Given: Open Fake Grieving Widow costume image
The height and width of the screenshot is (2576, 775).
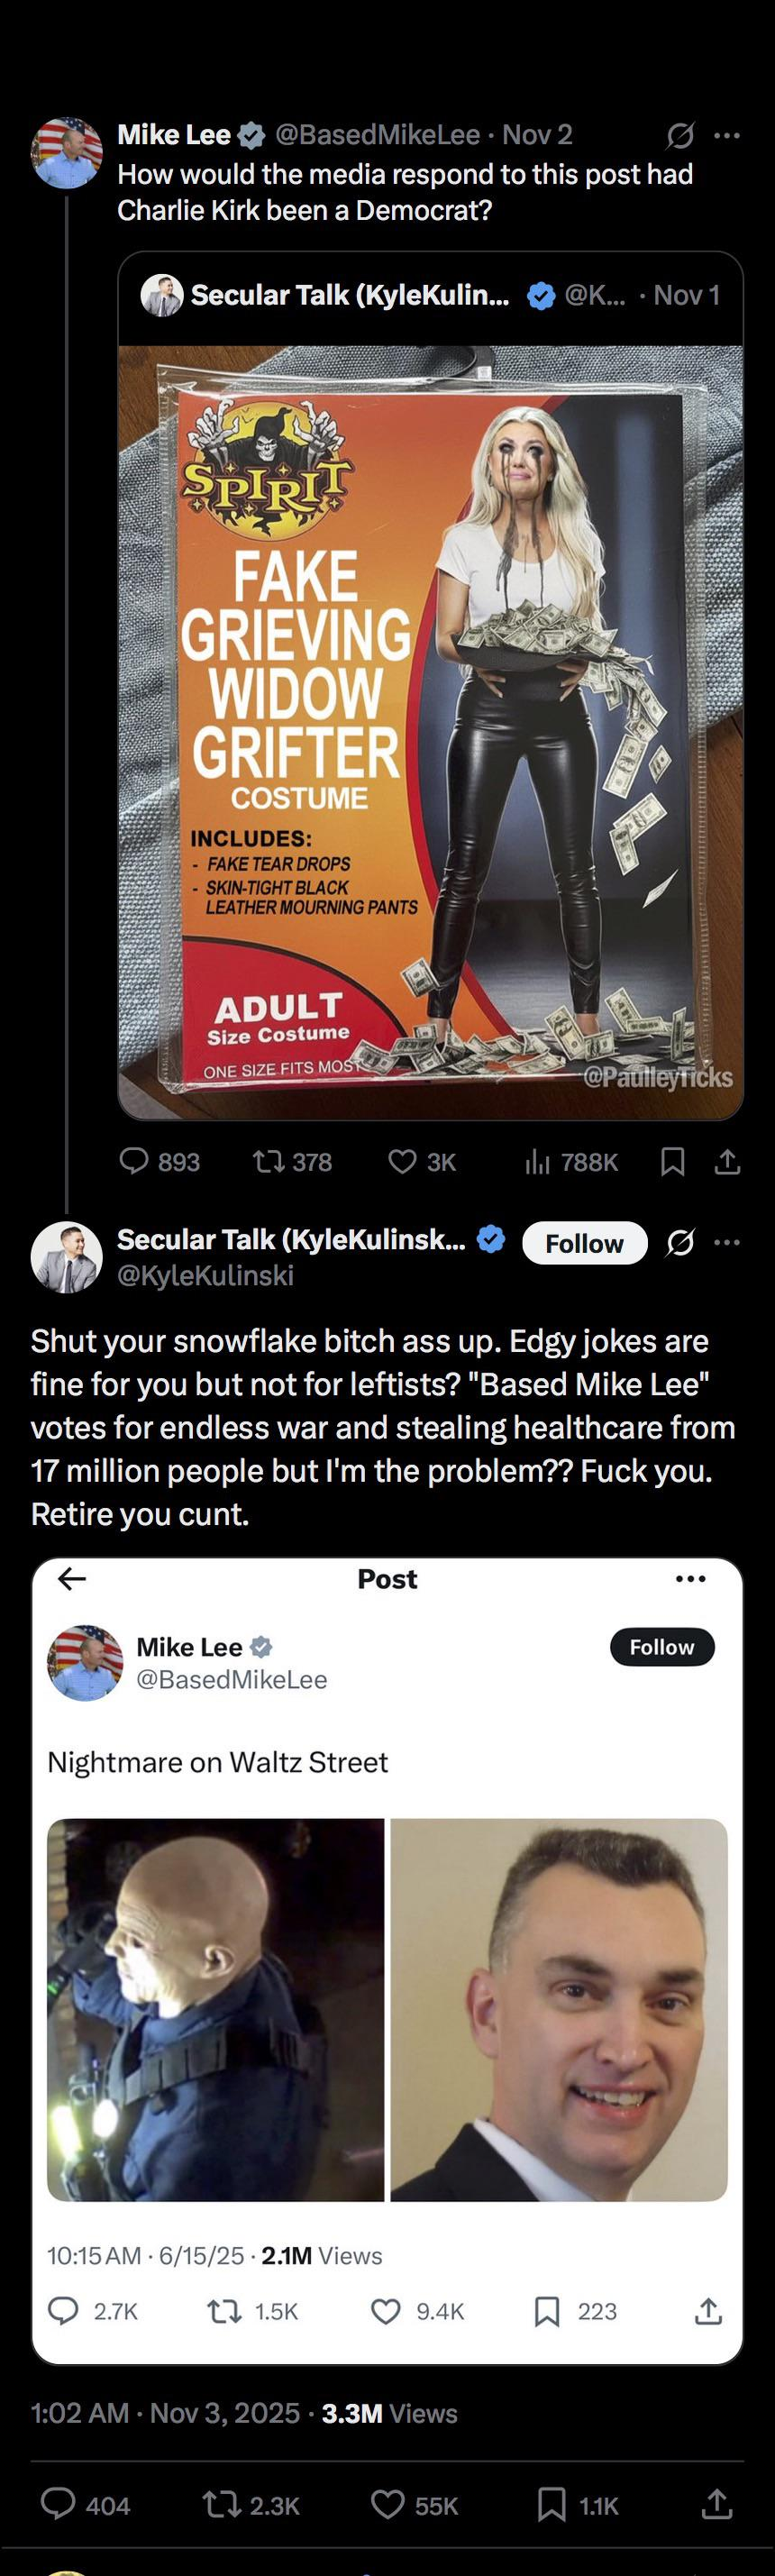Looking at the screenshot, I should 430,732.
